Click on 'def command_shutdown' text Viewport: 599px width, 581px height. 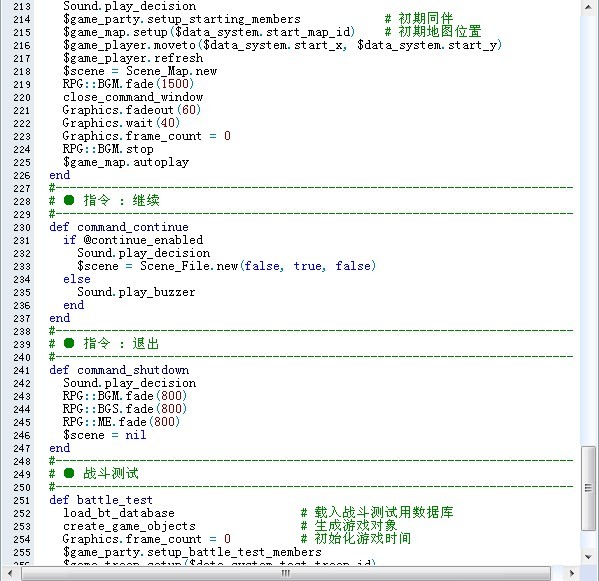tap(119, 370)
